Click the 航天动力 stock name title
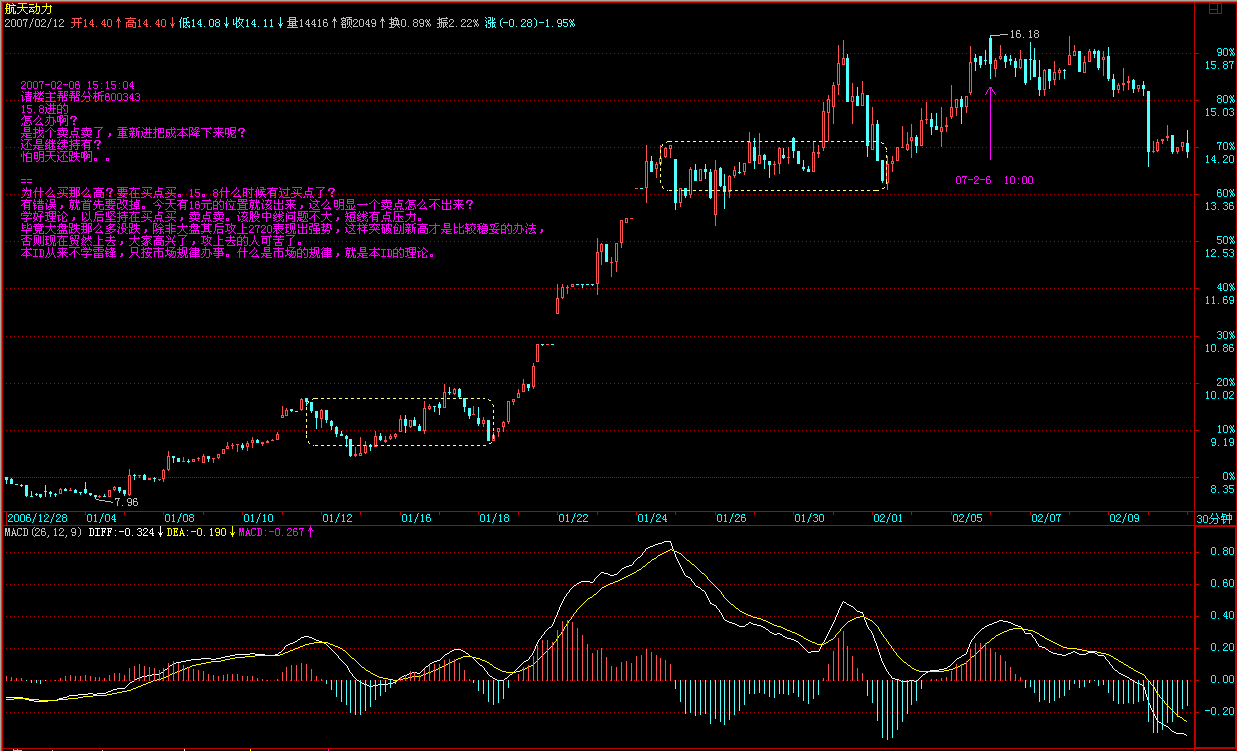Screen dimensions: 1237x751 (29, 8)
